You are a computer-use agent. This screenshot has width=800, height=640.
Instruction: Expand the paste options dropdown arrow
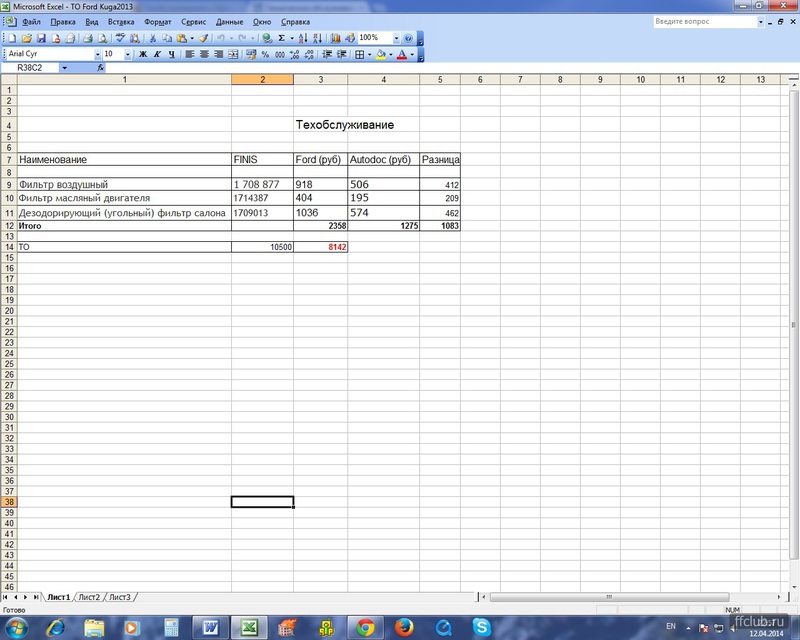(x=192, y=38)
